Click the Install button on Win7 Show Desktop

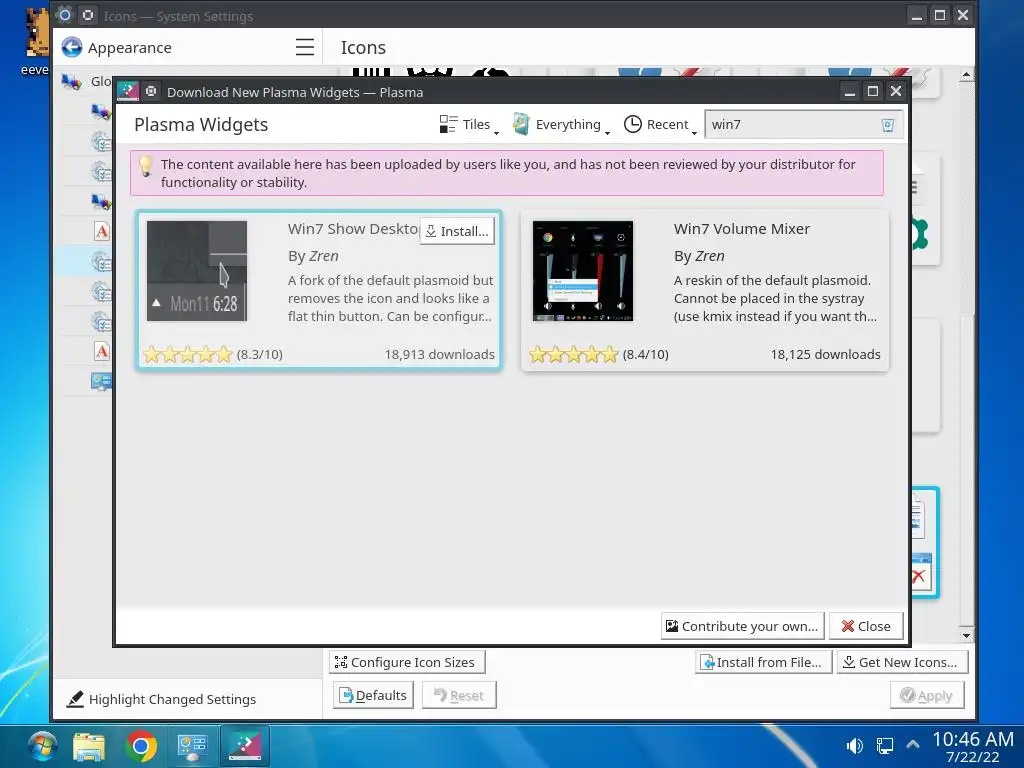tap(457, 231)
